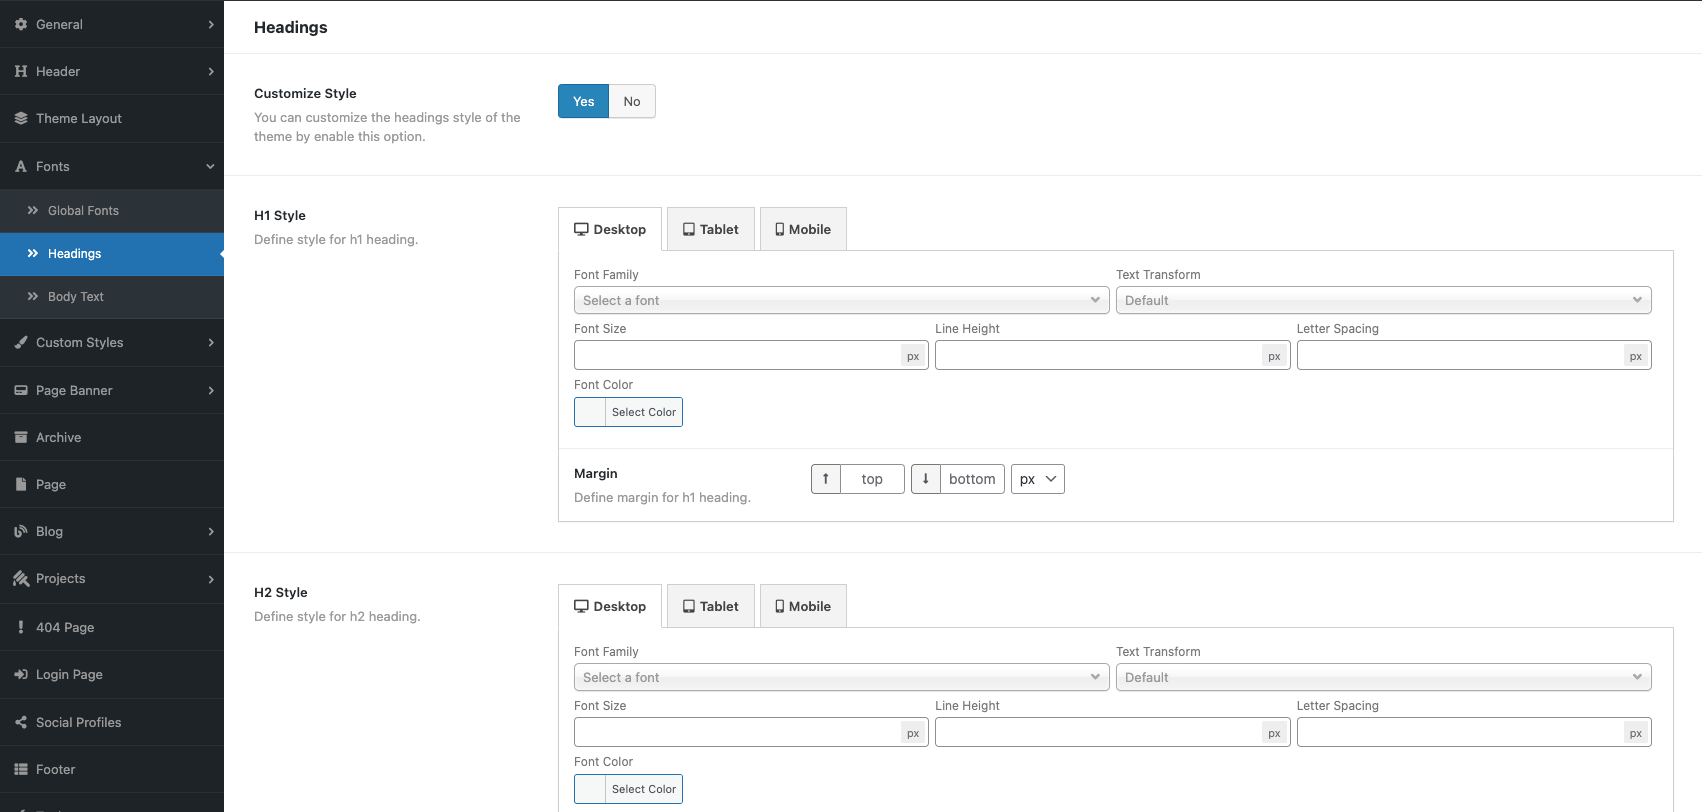The height and width of the screenshot is (812, 1702).
Task: Click the Login Page sign-in icon
Action: tap(21, 674)
